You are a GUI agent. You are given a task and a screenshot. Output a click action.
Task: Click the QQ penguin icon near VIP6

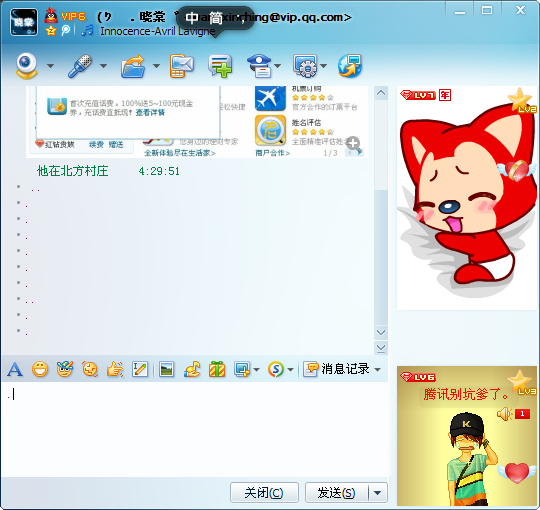coord(51,15)
